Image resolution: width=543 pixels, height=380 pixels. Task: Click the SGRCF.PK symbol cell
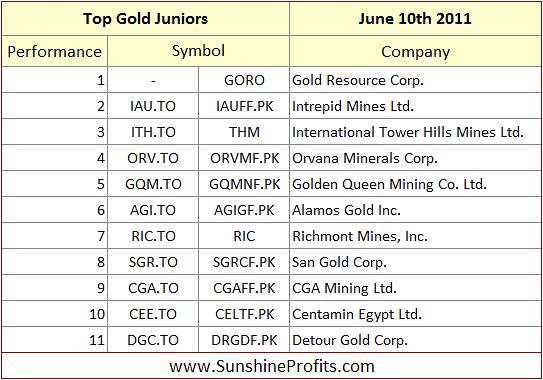[244, 262]
